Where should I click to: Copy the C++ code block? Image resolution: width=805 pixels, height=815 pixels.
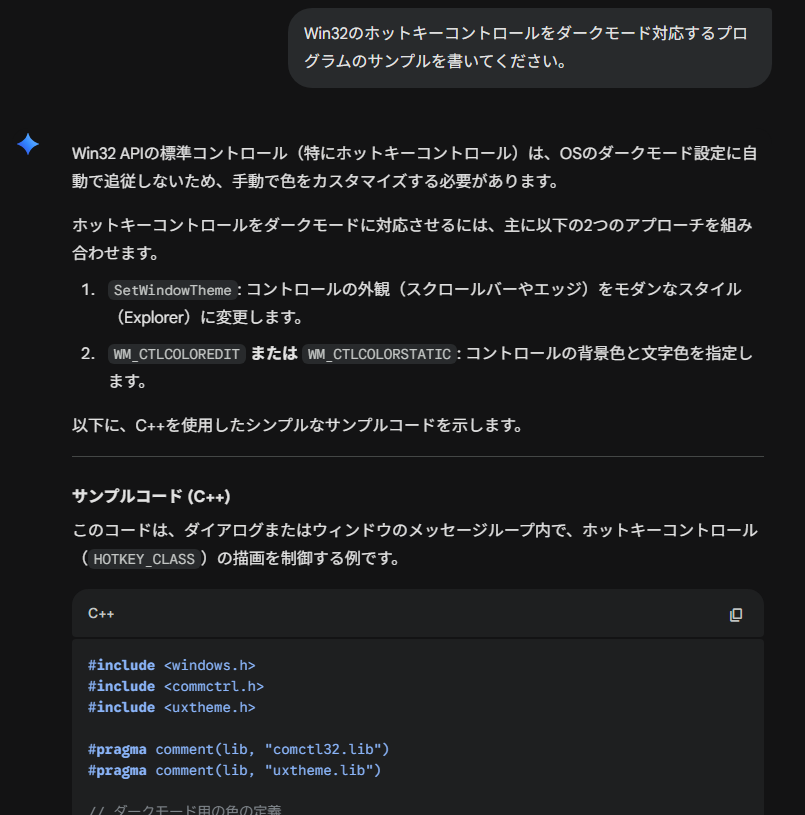coord(736,614)
